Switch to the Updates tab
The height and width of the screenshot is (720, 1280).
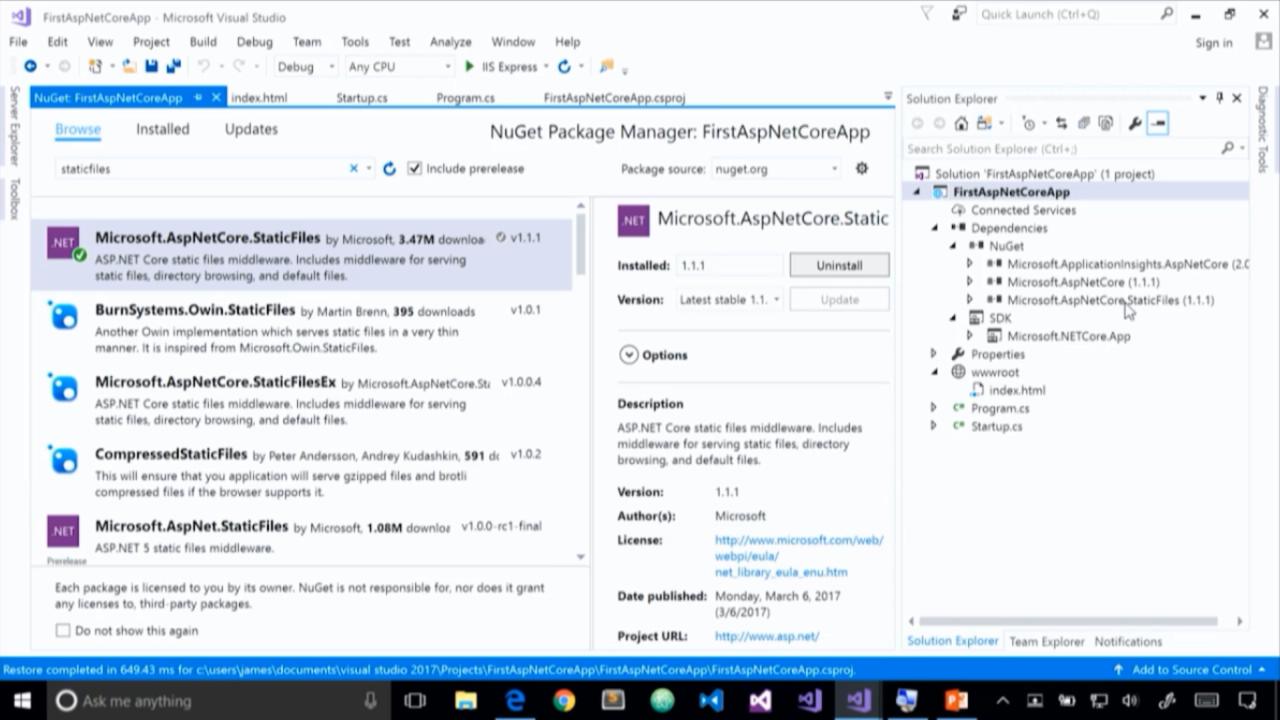251,129
